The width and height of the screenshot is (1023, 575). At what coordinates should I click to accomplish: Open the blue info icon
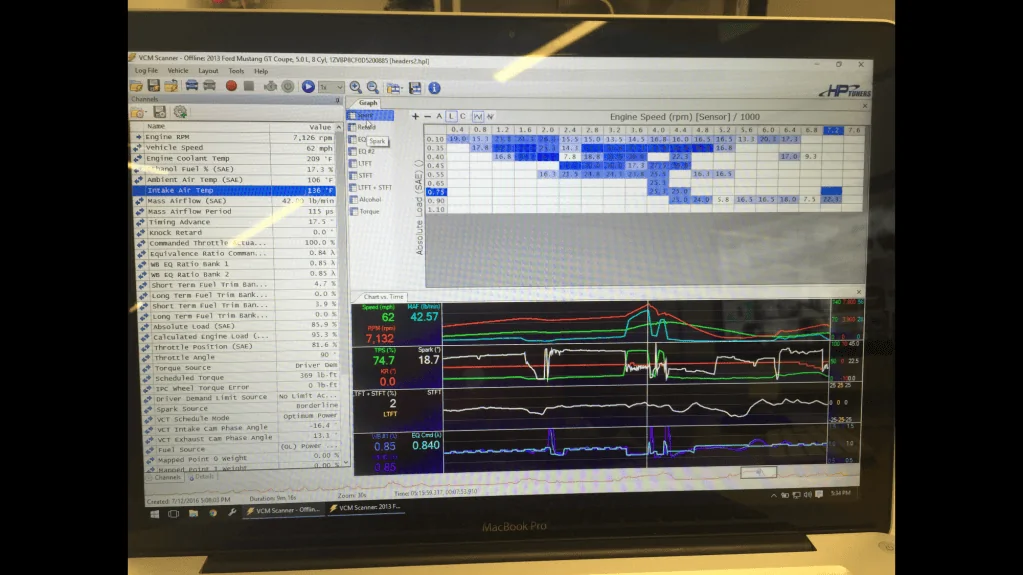(434, 88)
